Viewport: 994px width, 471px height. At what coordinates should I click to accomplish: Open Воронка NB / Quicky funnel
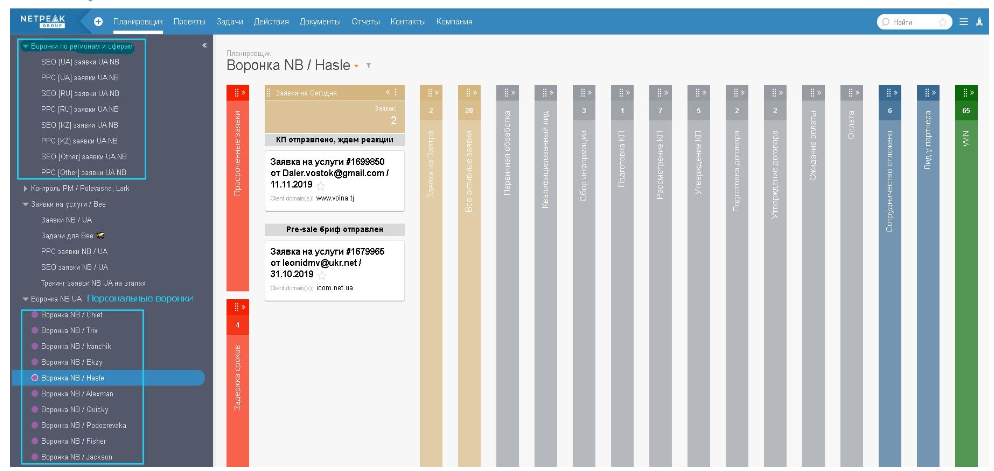[74, 410]
